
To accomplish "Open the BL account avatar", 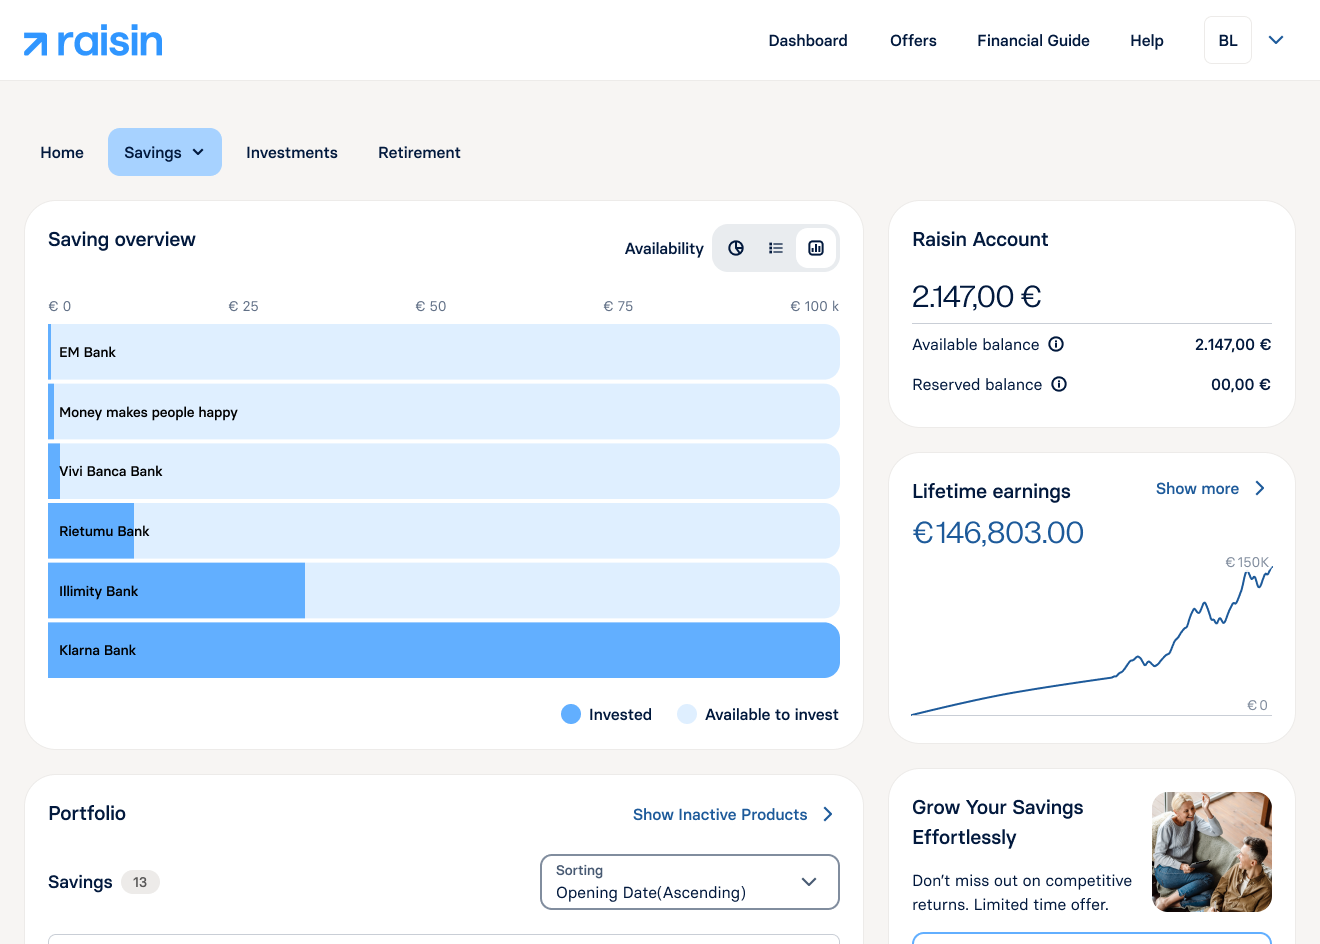I will tap(1228, 40).
